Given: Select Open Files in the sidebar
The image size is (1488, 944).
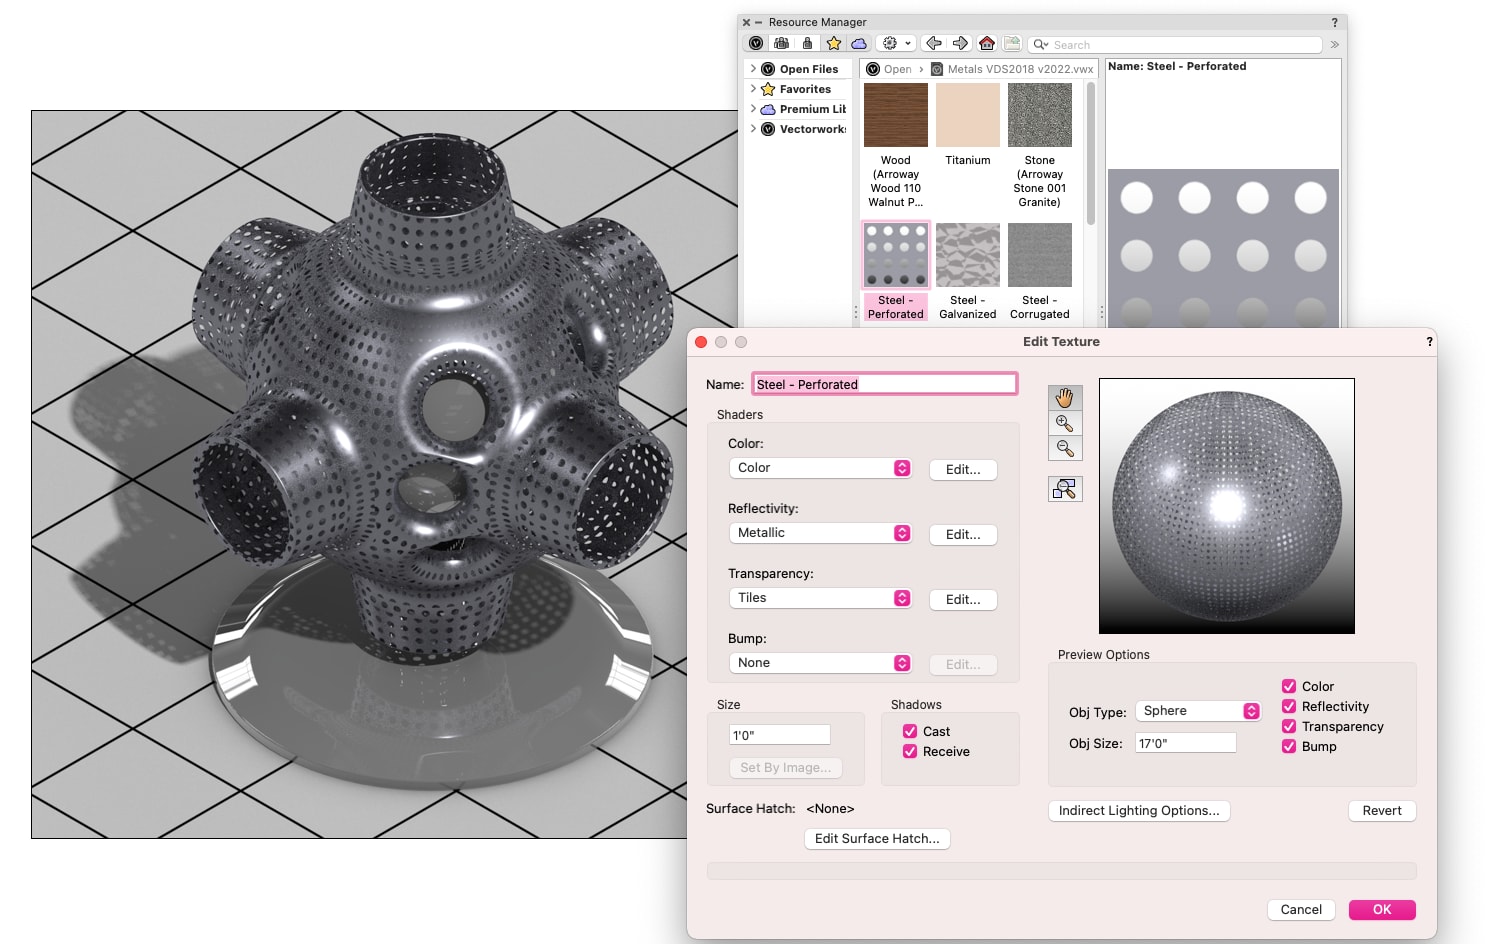Looking at the screenshot, I should coord(808,69).
